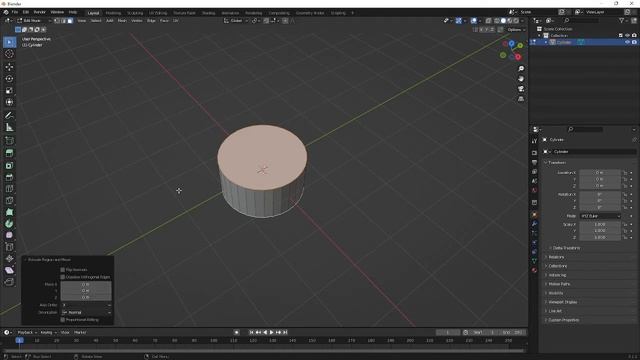The height and width of the screenshot is (360, 640).
Task: Click the Scale X value field
Action: point(600,224)
